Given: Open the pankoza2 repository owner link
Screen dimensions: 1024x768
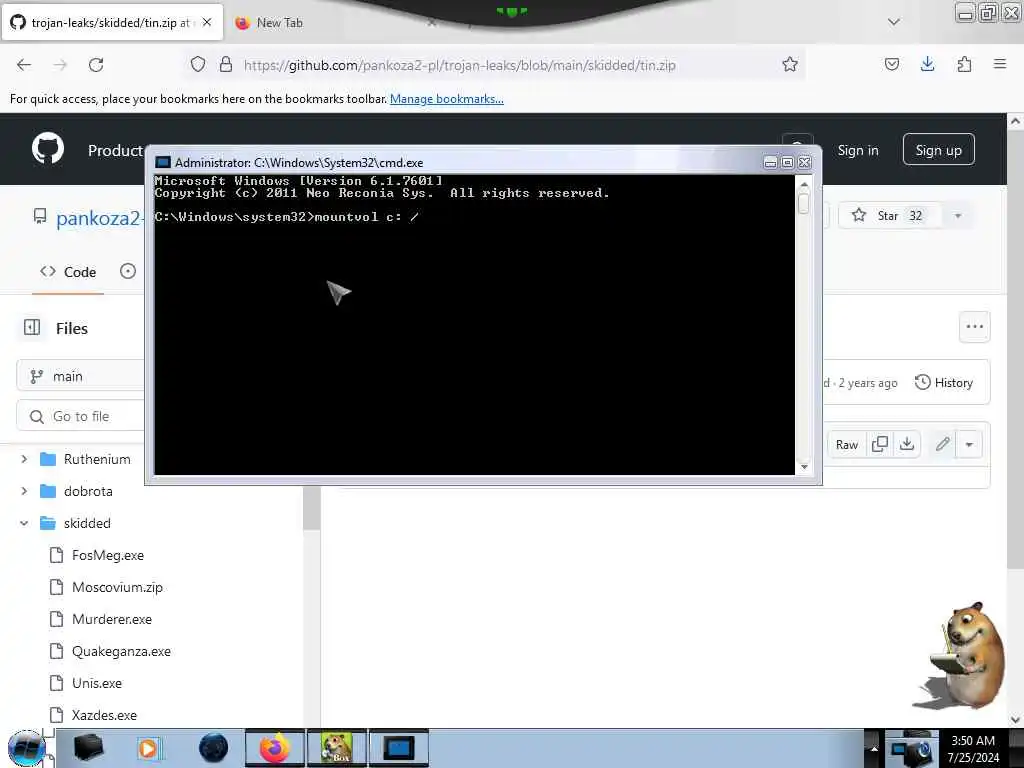Looking at the screenshot, I should click(98, 217).
